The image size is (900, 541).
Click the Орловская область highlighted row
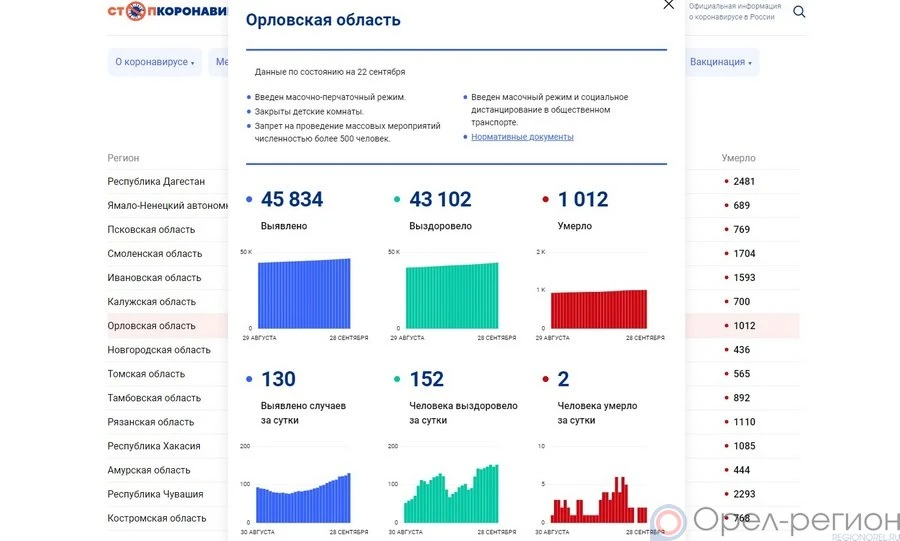tap(151, 326)
